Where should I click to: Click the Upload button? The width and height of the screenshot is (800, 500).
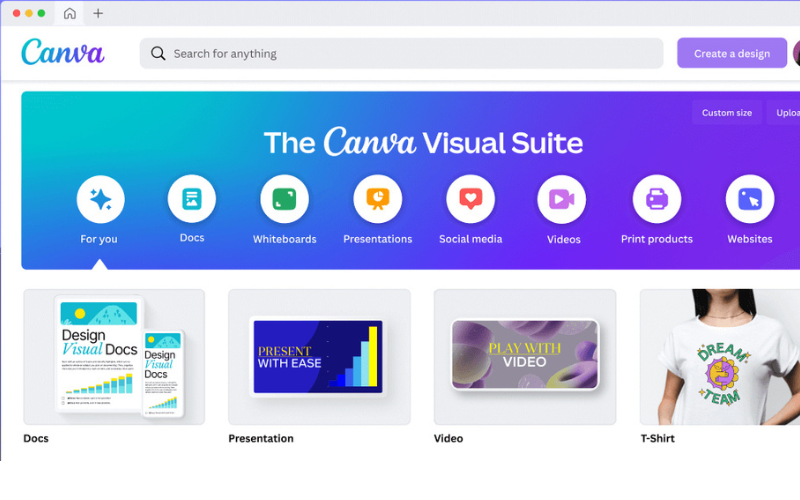(x=786, y=113)
